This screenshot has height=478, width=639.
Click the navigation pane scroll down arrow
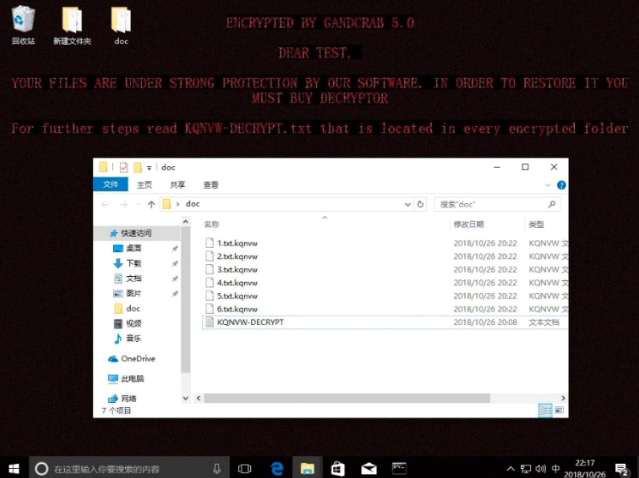click(185, 398)
